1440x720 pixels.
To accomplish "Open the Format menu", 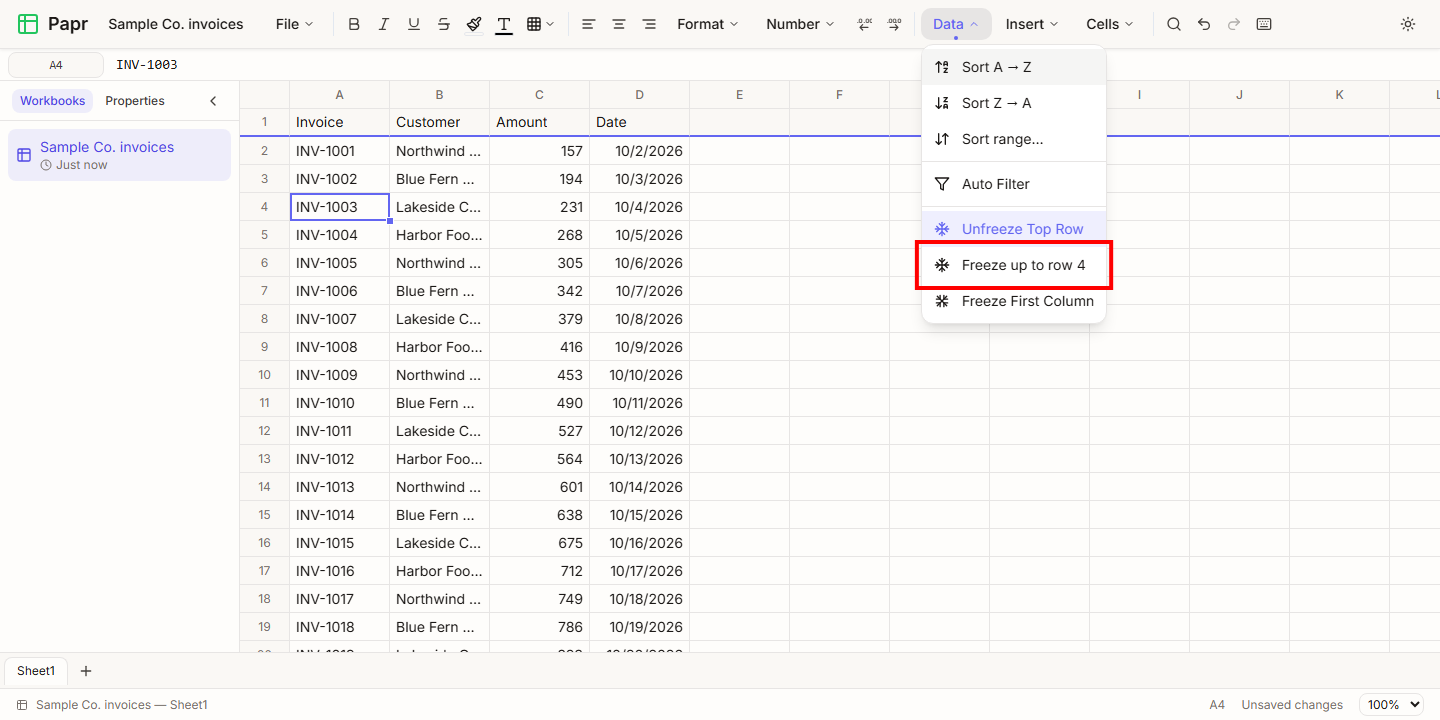I will tap(708, 24).
